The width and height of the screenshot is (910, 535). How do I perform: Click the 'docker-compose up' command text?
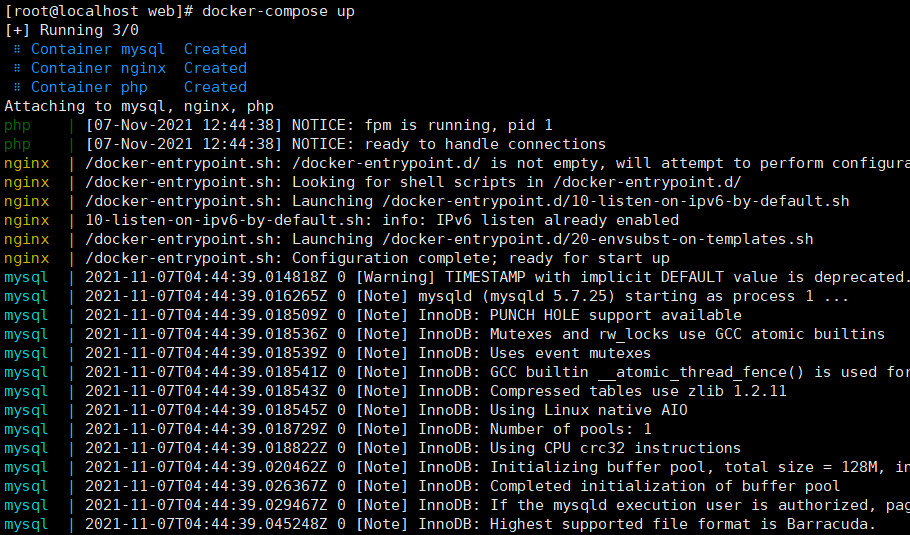pos(278,12)
